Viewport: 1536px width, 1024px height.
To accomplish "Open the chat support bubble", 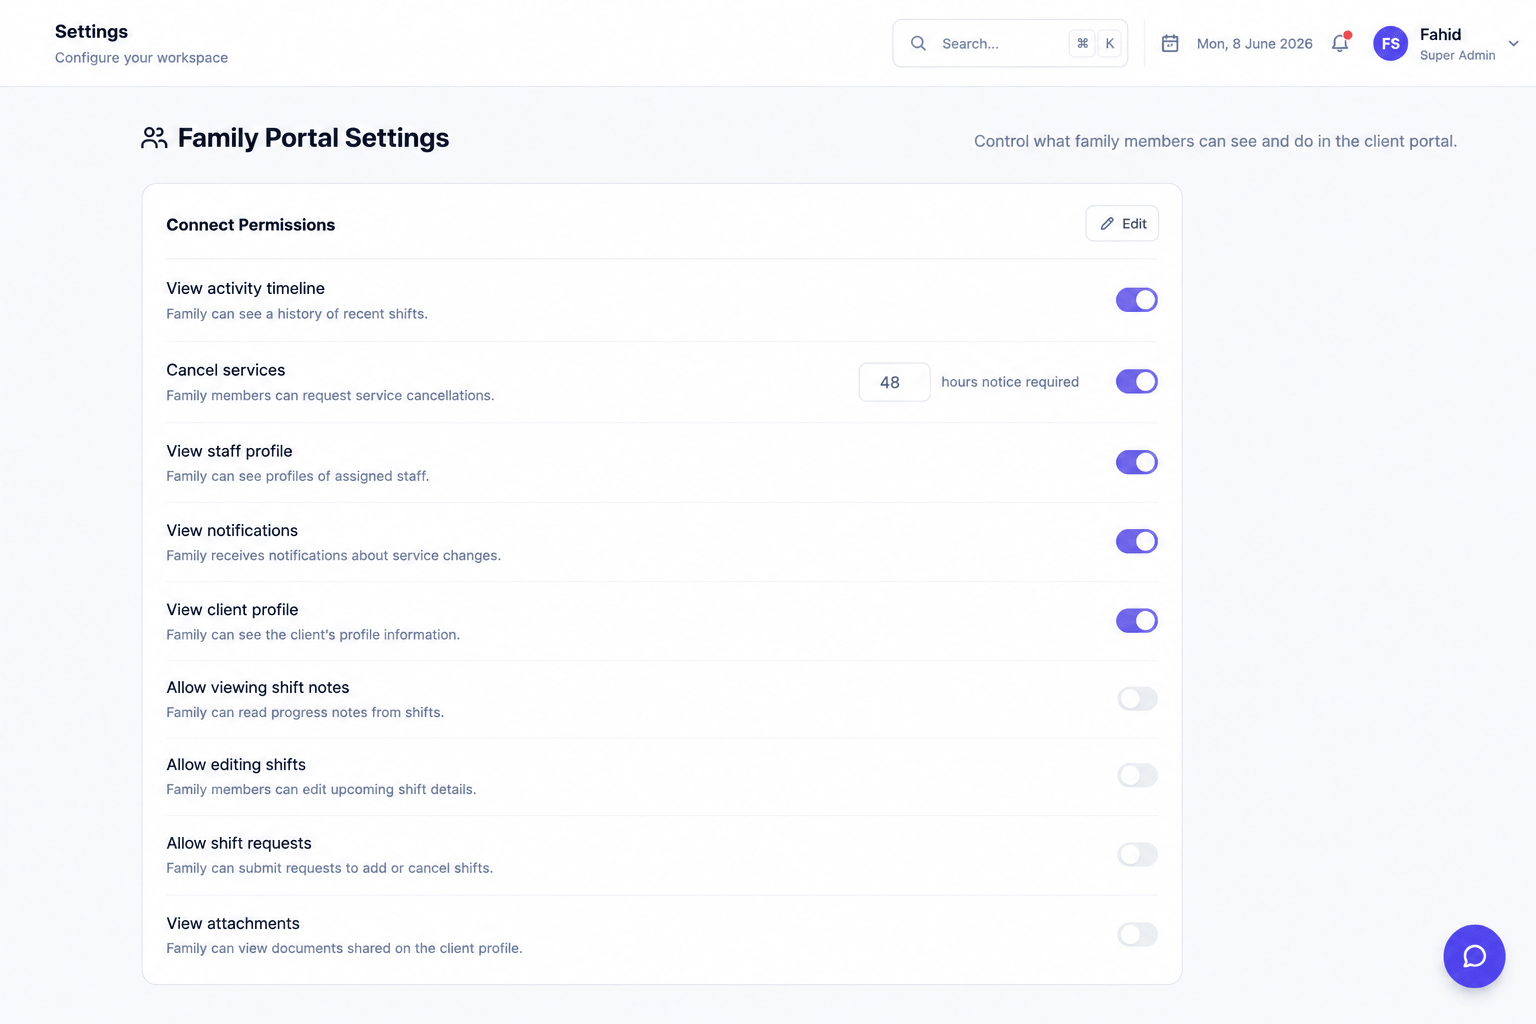I will click(1474, 956).
